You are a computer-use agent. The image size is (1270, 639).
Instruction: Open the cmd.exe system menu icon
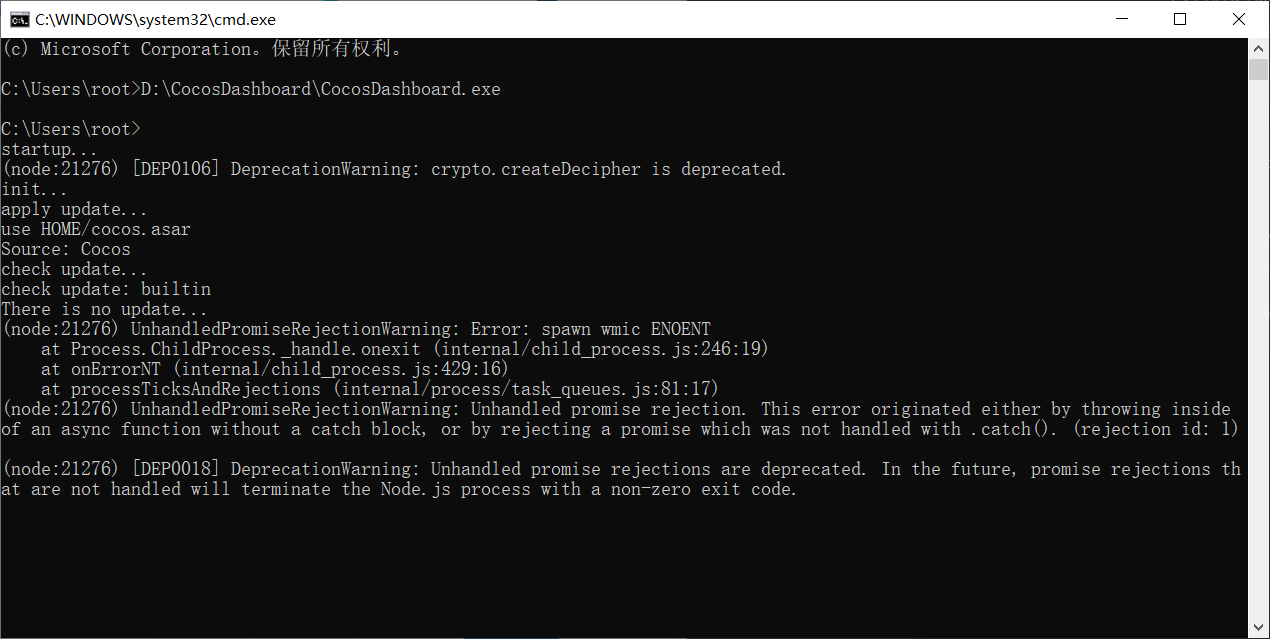[x=18, y=19]
